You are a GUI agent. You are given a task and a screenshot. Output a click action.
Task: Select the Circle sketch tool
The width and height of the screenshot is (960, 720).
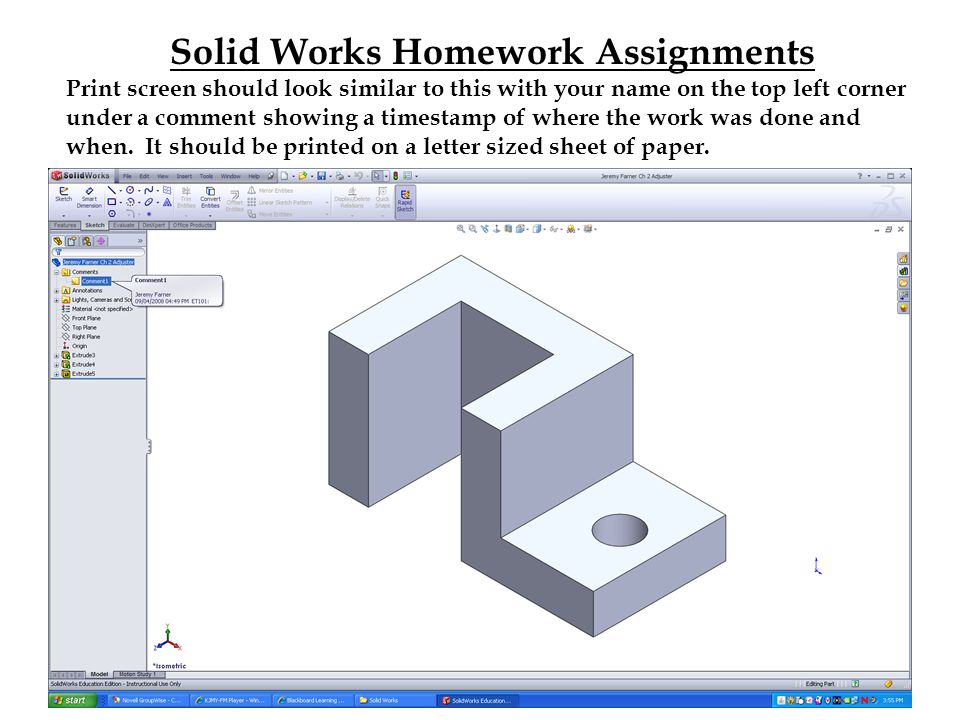[130, 190]
